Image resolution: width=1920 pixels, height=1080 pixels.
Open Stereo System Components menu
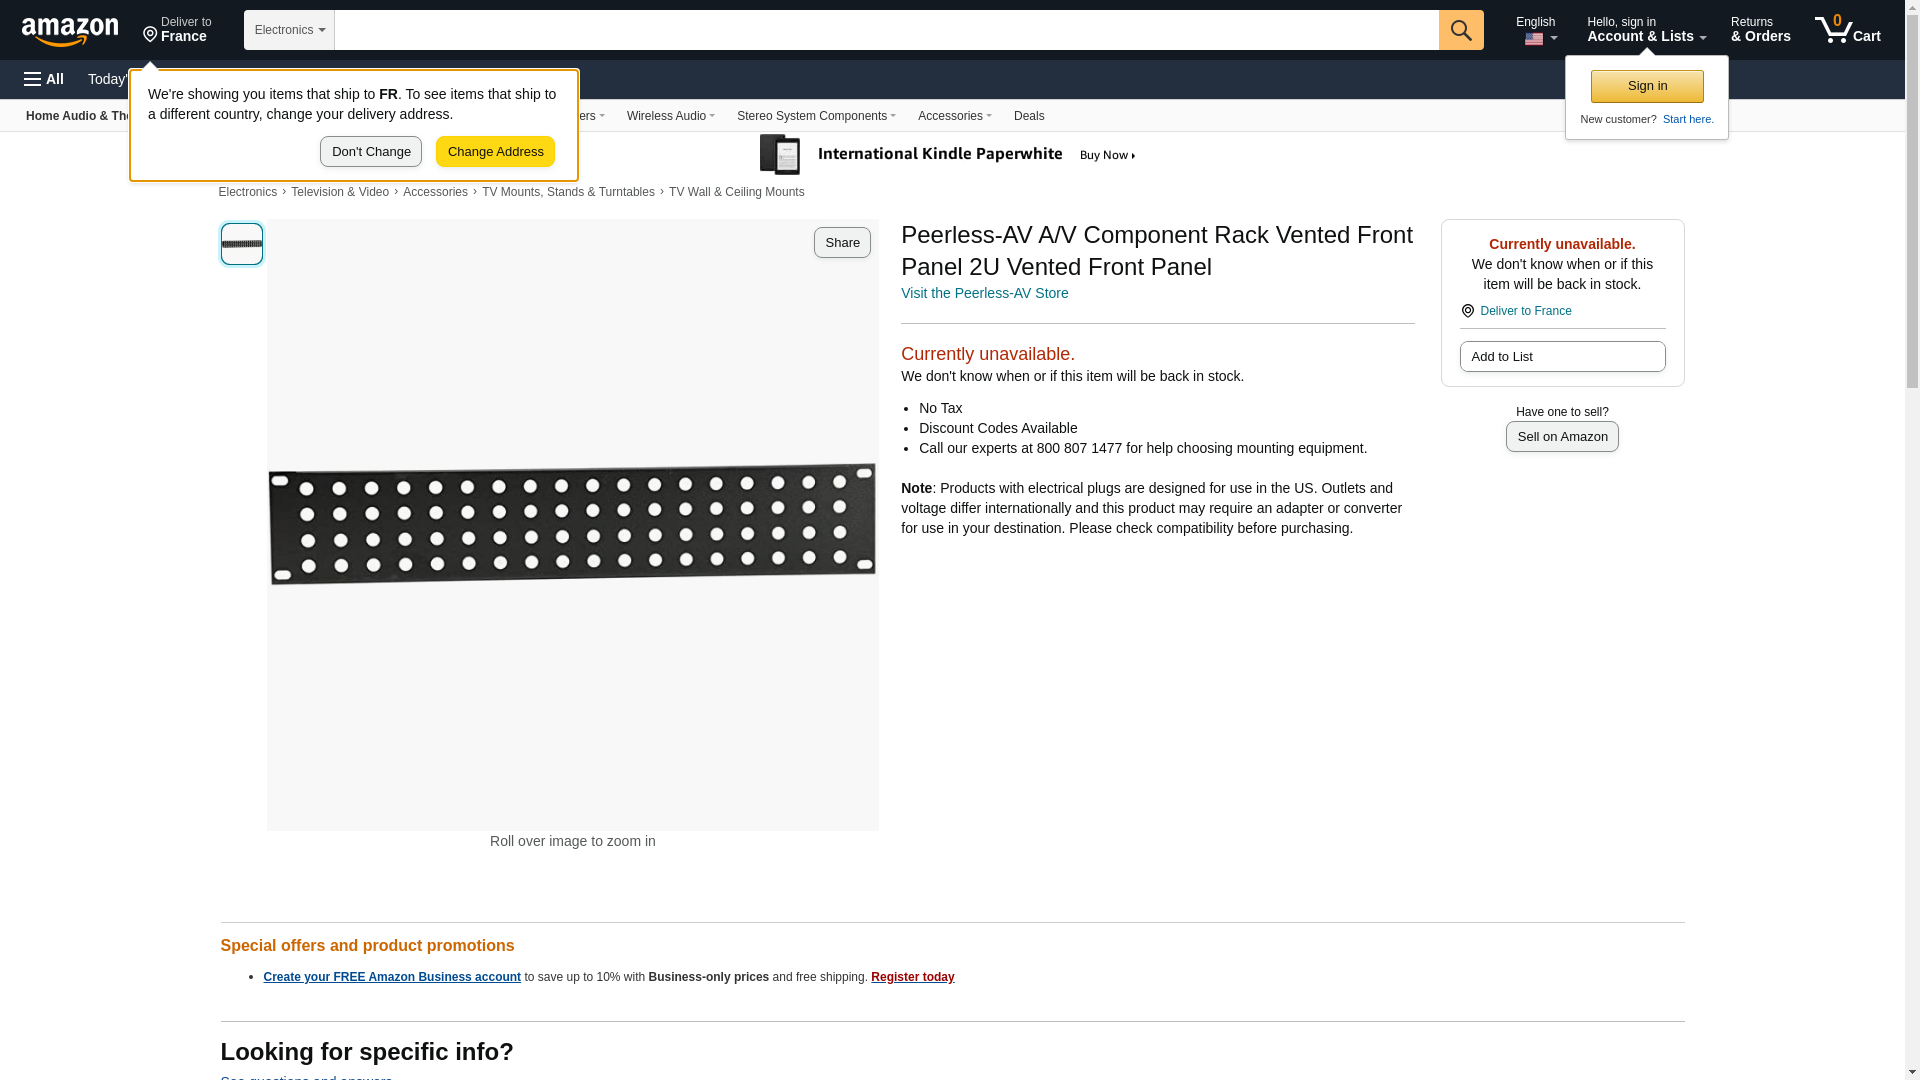(x=816, y=116)
